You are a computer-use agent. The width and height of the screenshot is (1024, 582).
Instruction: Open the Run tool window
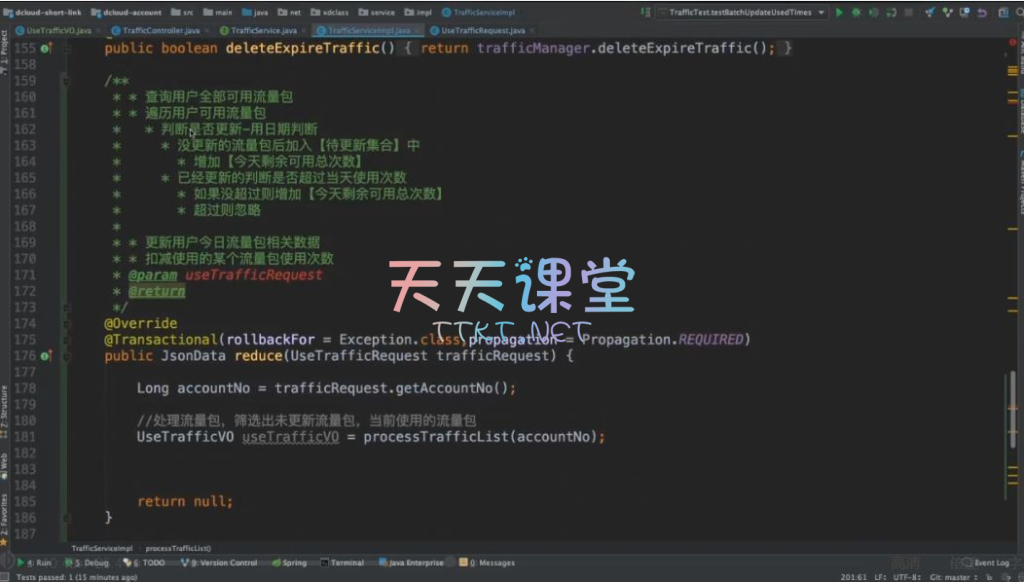point(38,563)
